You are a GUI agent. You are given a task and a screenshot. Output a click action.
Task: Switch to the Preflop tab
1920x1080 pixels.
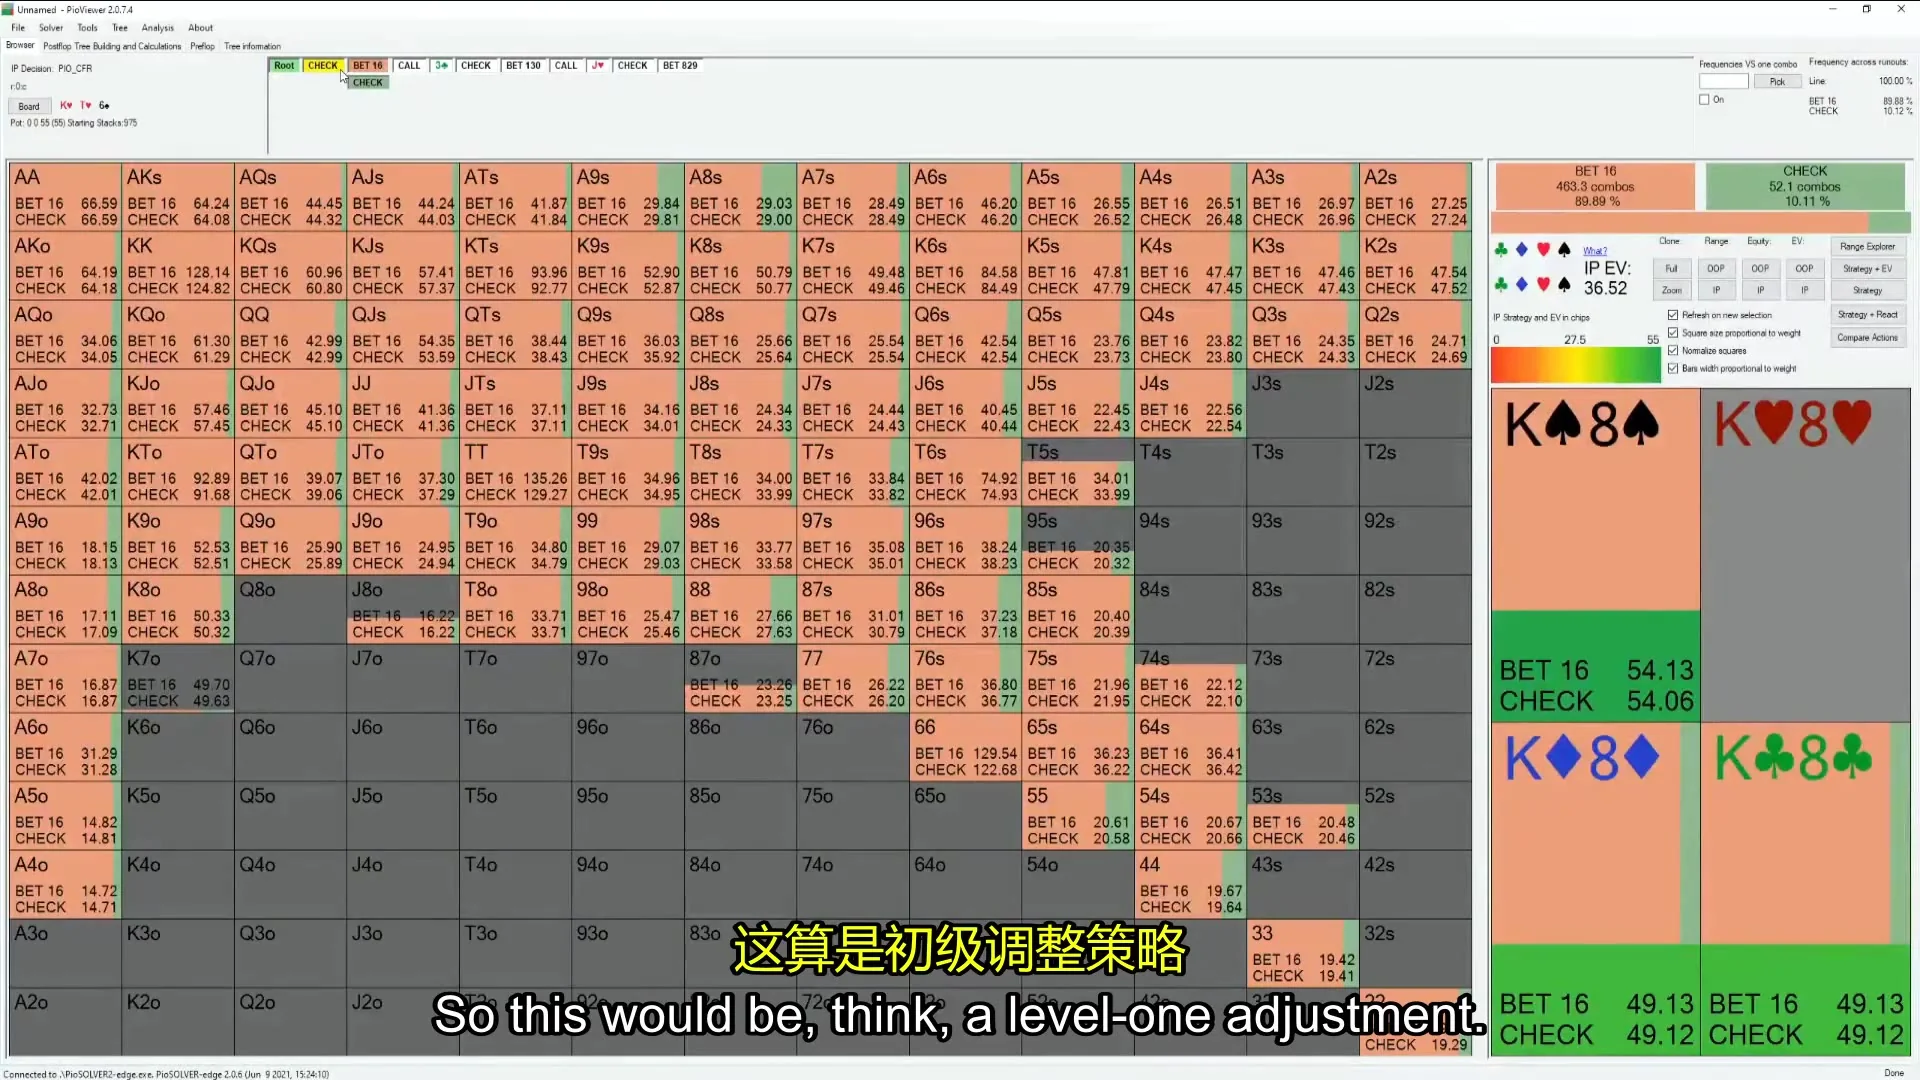pyautogui.click(x=203, y=46)
